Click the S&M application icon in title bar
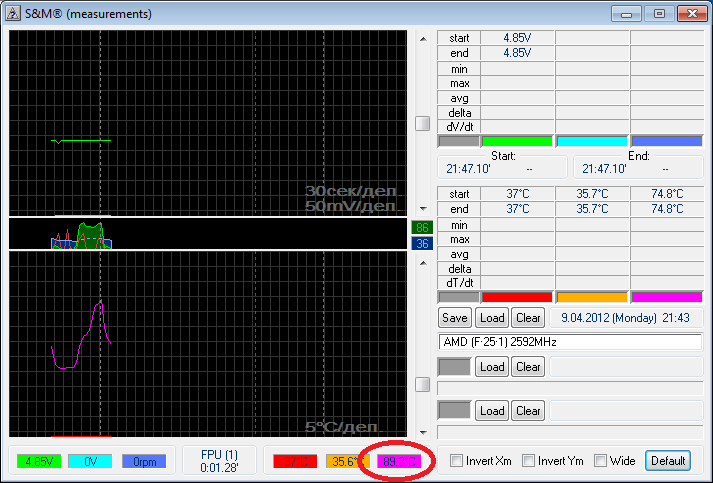The height and width of the screenshot is (483, 713). tap(12, 13)
